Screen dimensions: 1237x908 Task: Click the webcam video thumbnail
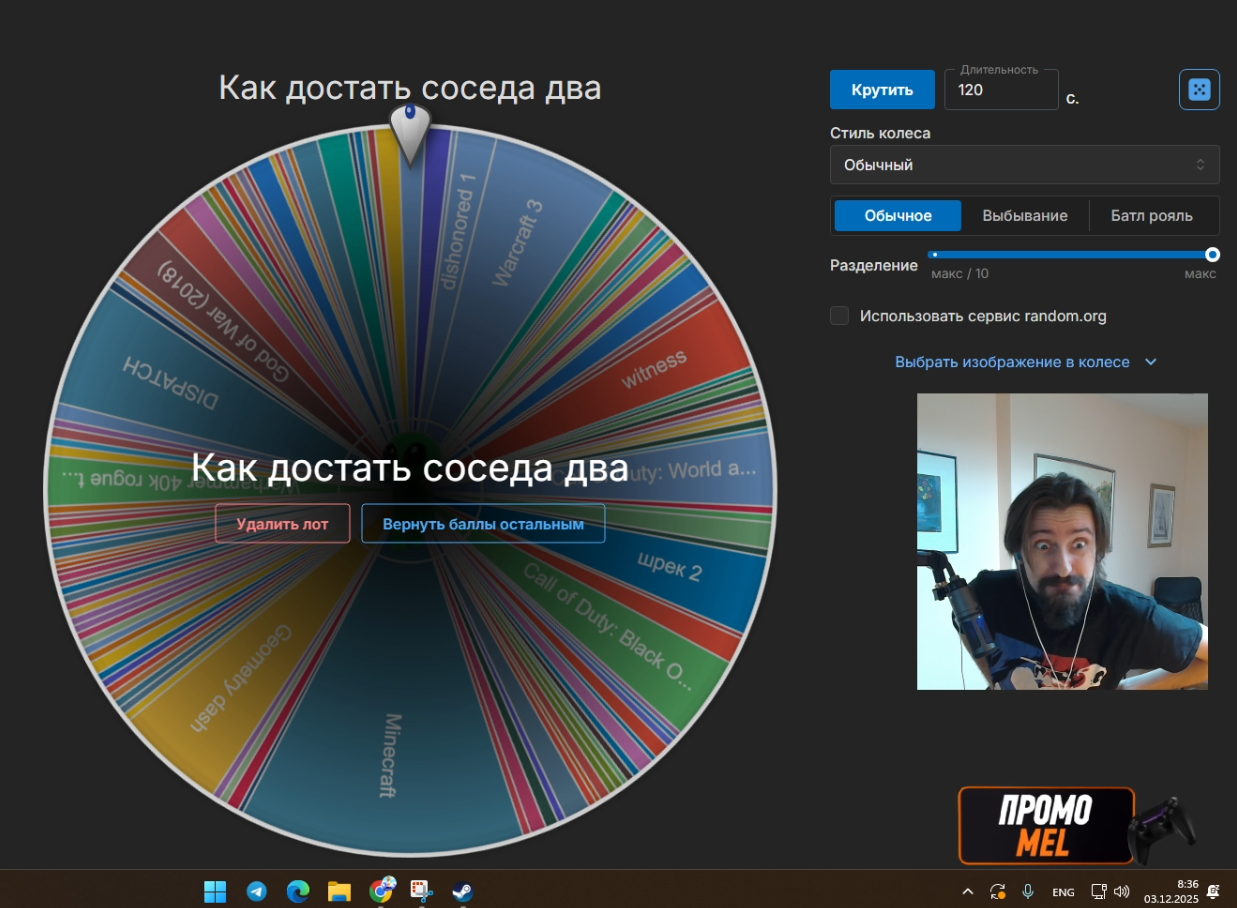coord(1062,541)
